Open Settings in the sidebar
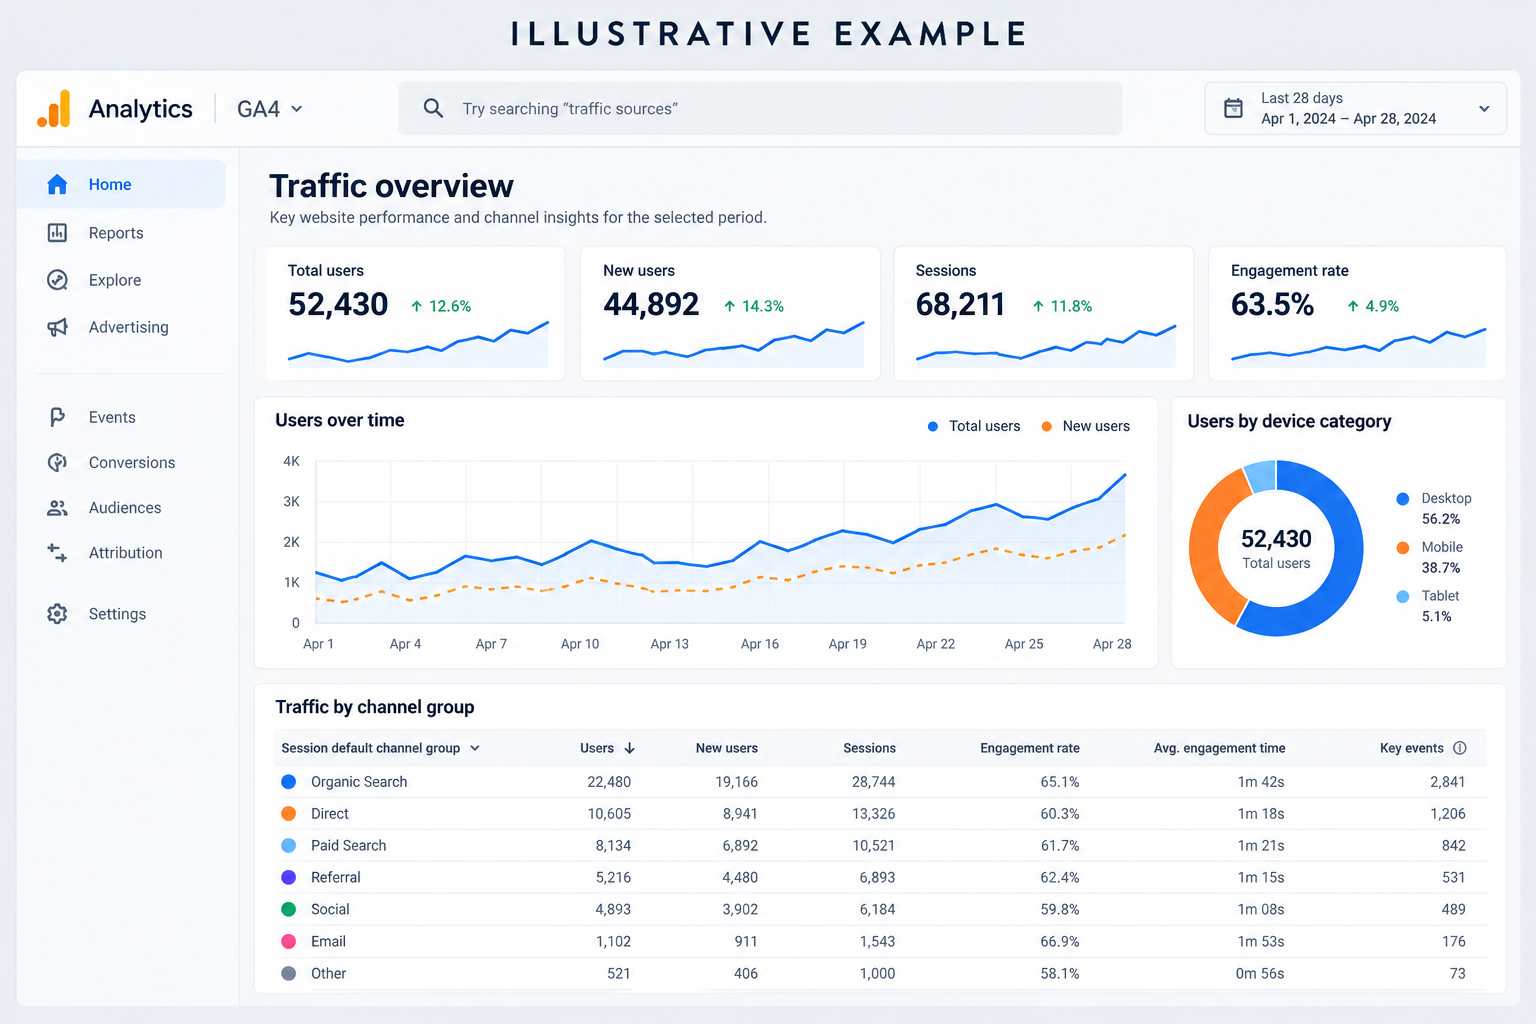Viewport: 1536px width, 1024px height. [121, 614]
